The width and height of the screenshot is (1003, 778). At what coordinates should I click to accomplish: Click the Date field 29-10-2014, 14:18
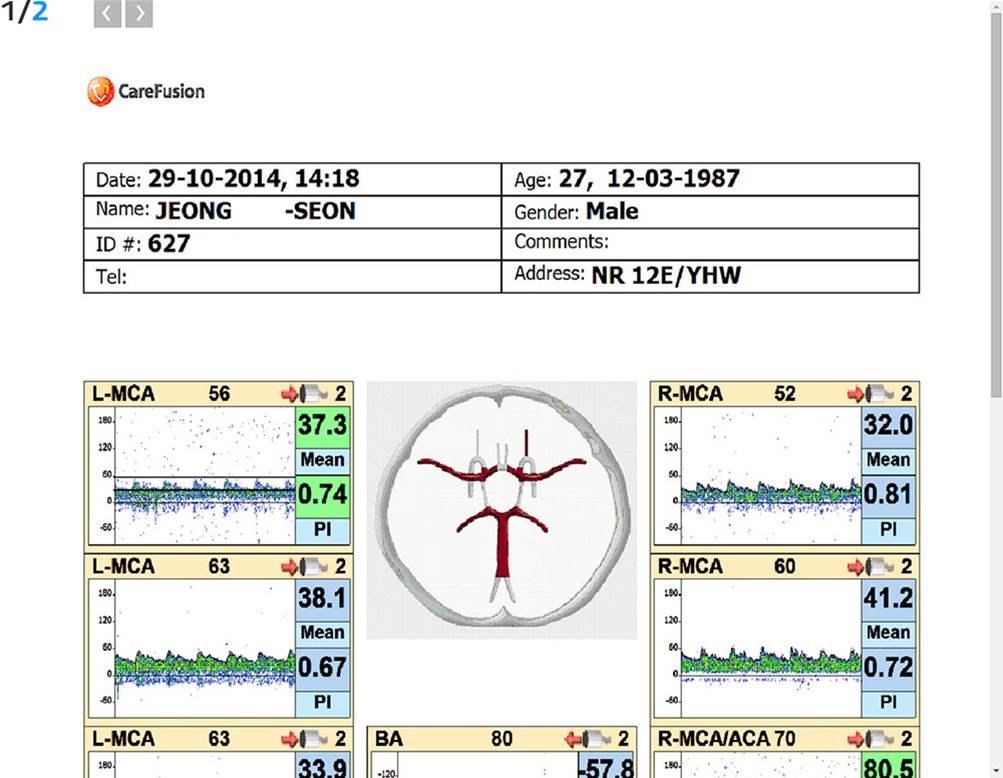[x=292, y=179]
